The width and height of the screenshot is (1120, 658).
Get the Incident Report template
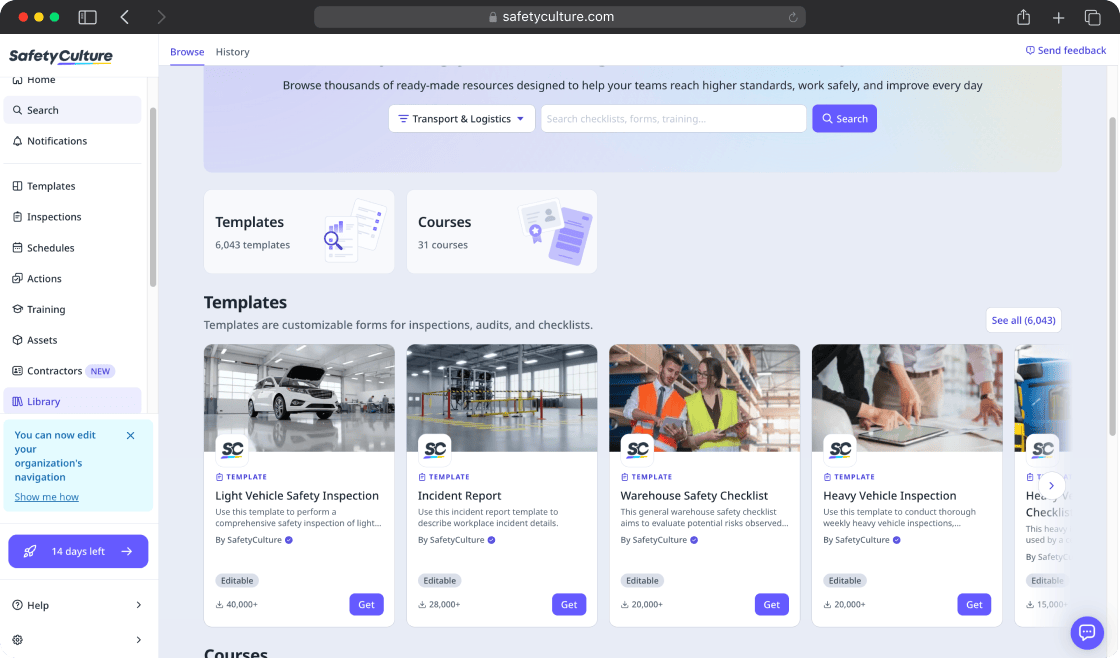(569, 604)
